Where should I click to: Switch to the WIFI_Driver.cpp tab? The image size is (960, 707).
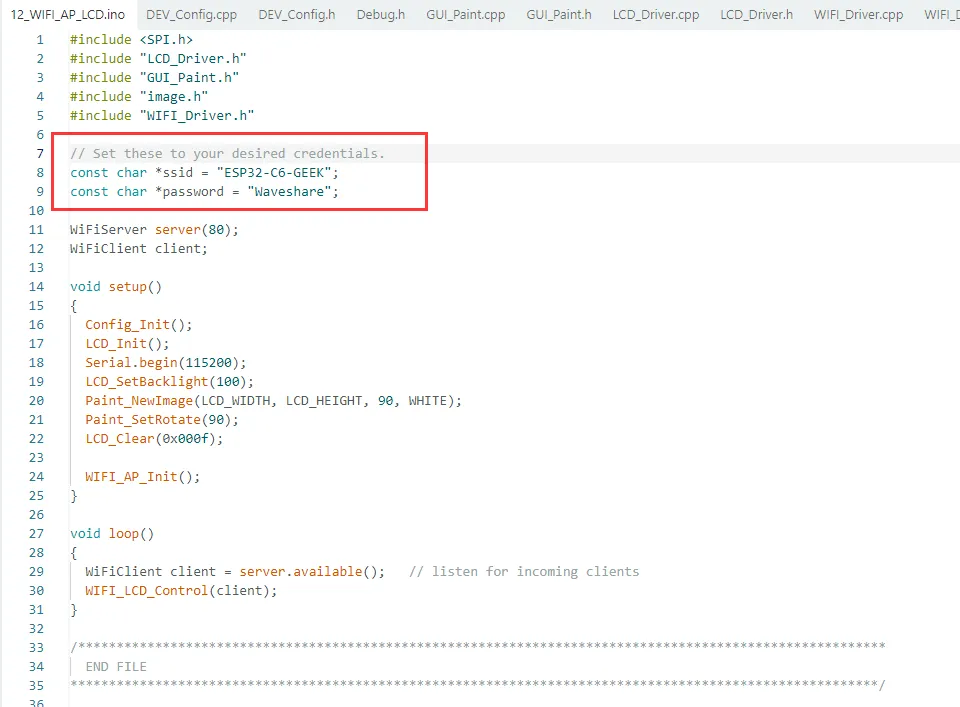[858, 15]
